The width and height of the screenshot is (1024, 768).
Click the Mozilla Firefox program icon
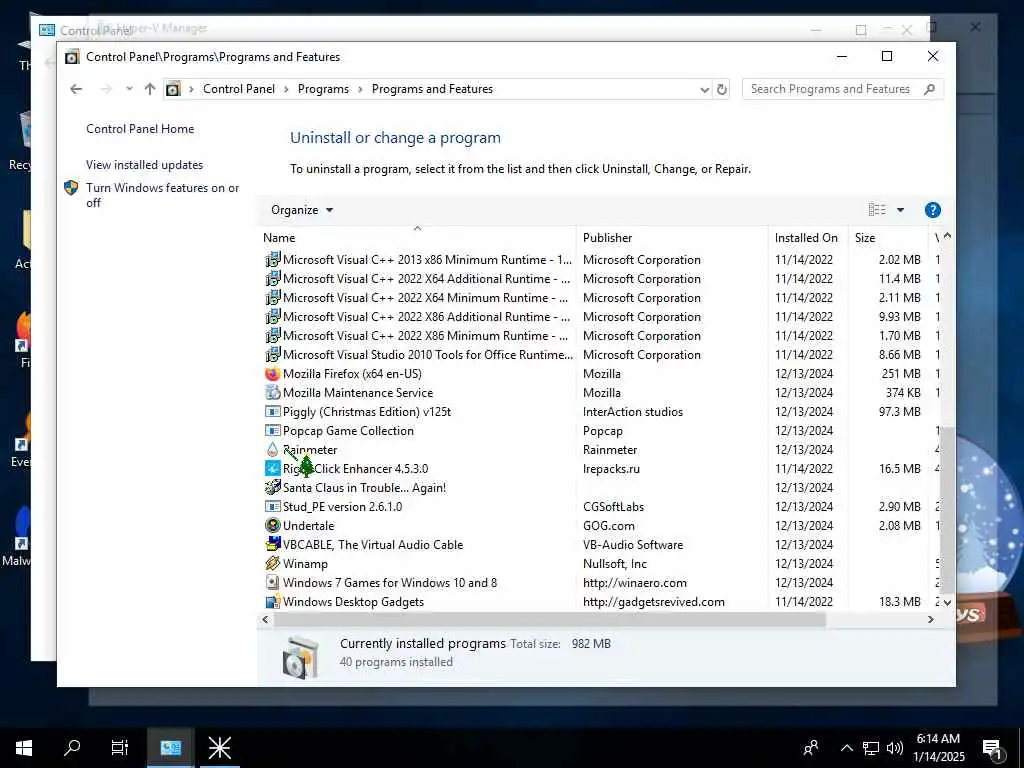(x=272, y=374)
